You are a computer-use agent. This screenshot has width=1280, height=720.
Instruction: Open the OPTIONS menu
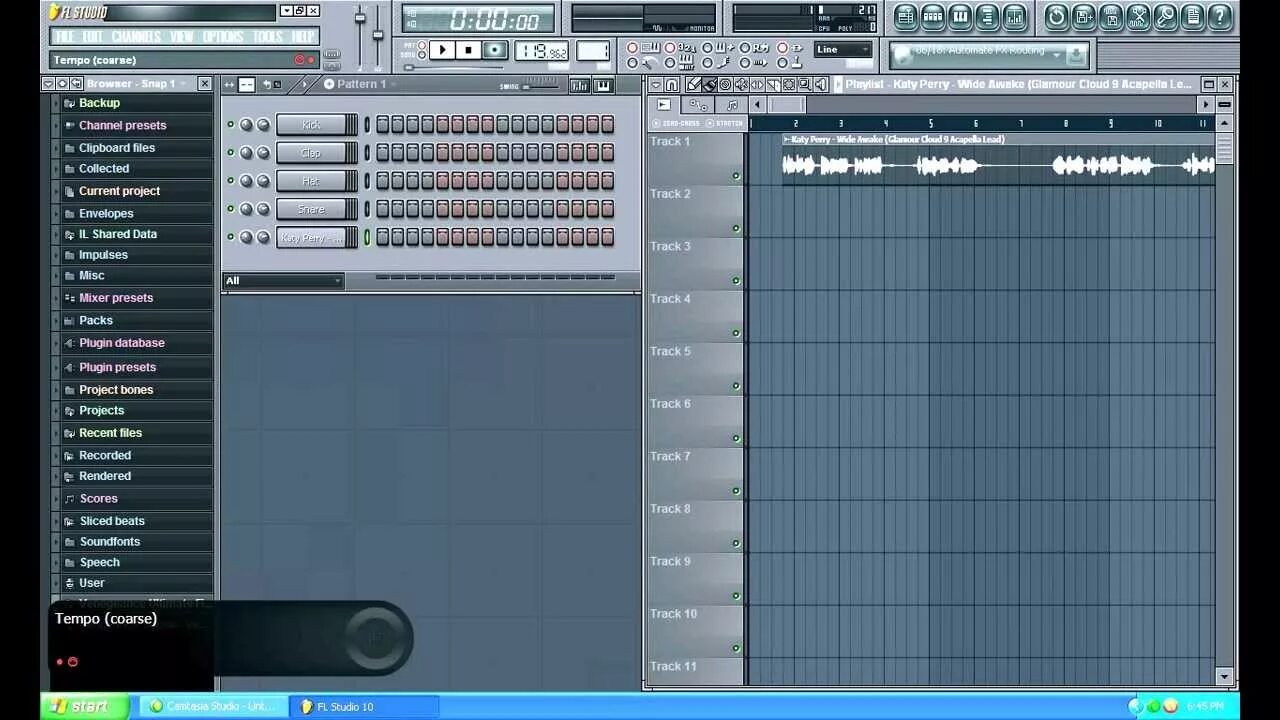[x=223, y=37]
